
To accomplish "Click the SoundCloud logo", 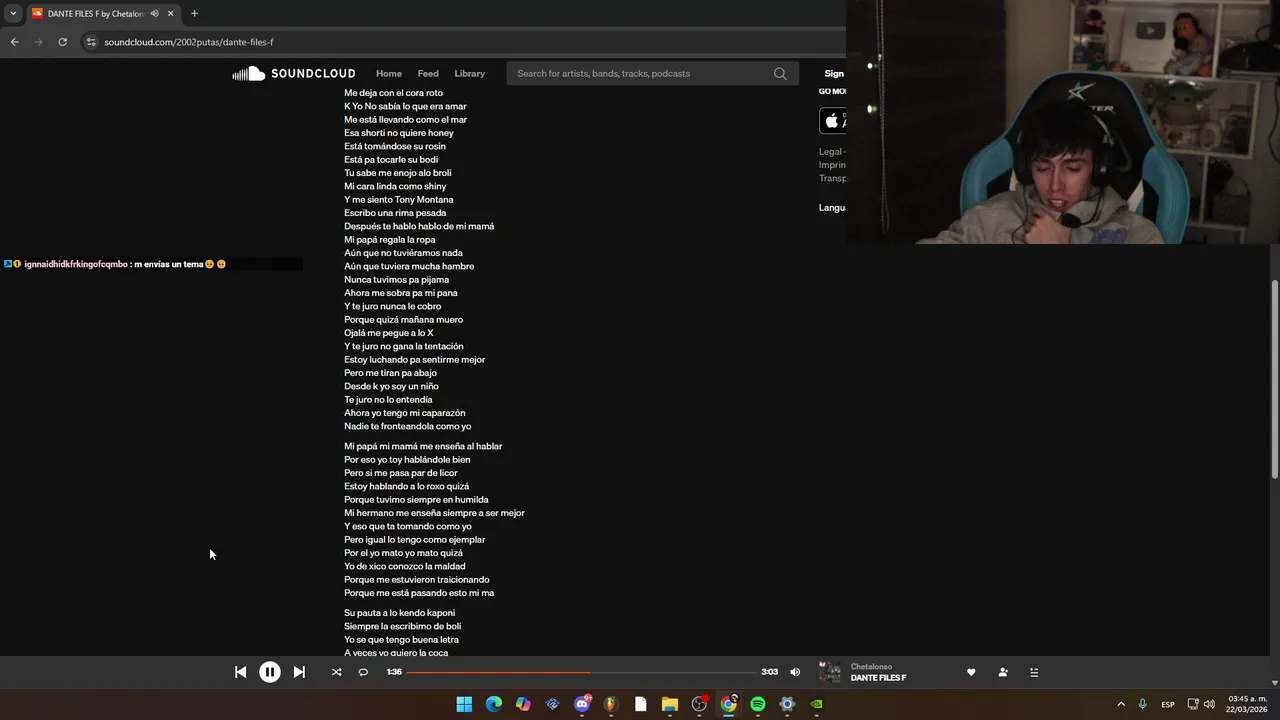I will click(294, 73).
